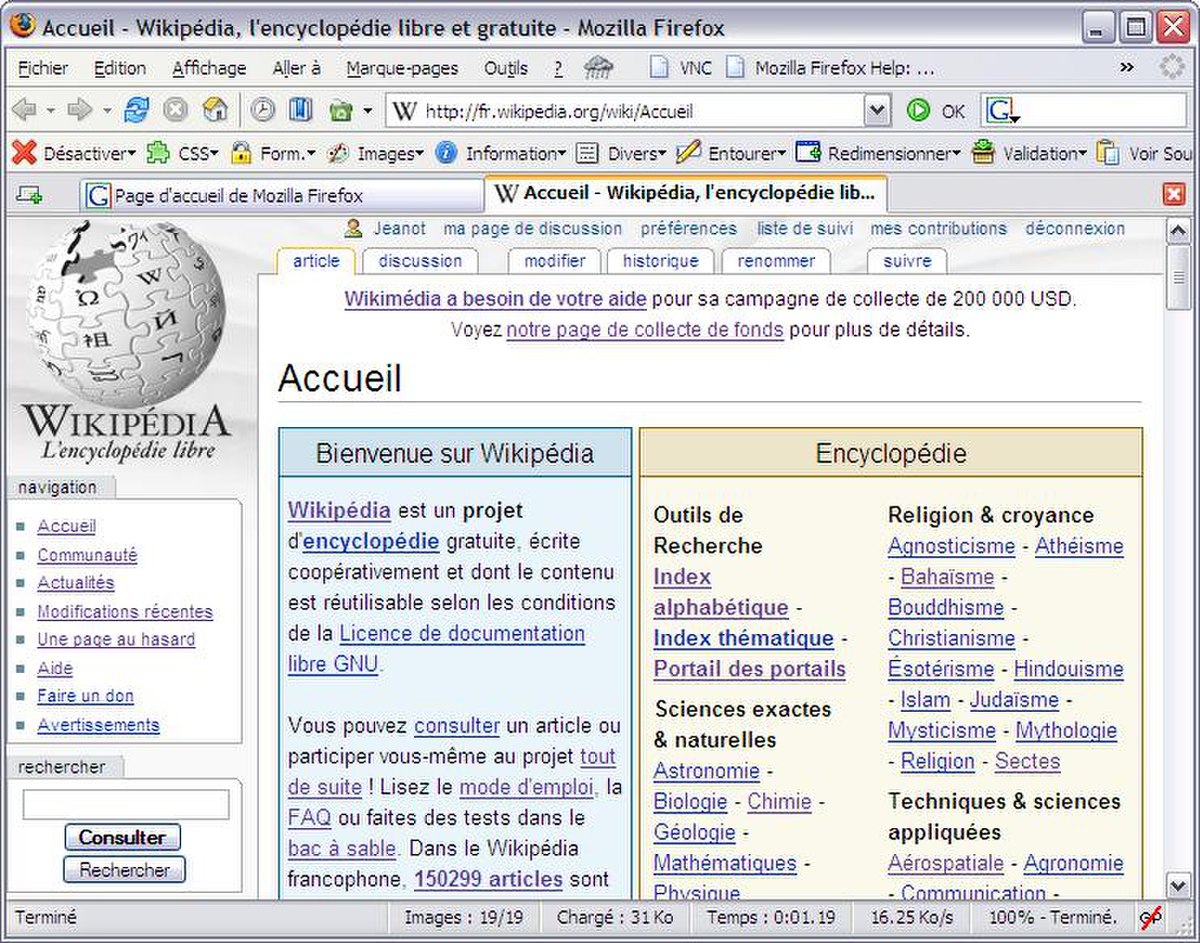Click the weather cloud icon in menu bar
The width and height of the screenshot is (1200, 943).
pos(599,68)
